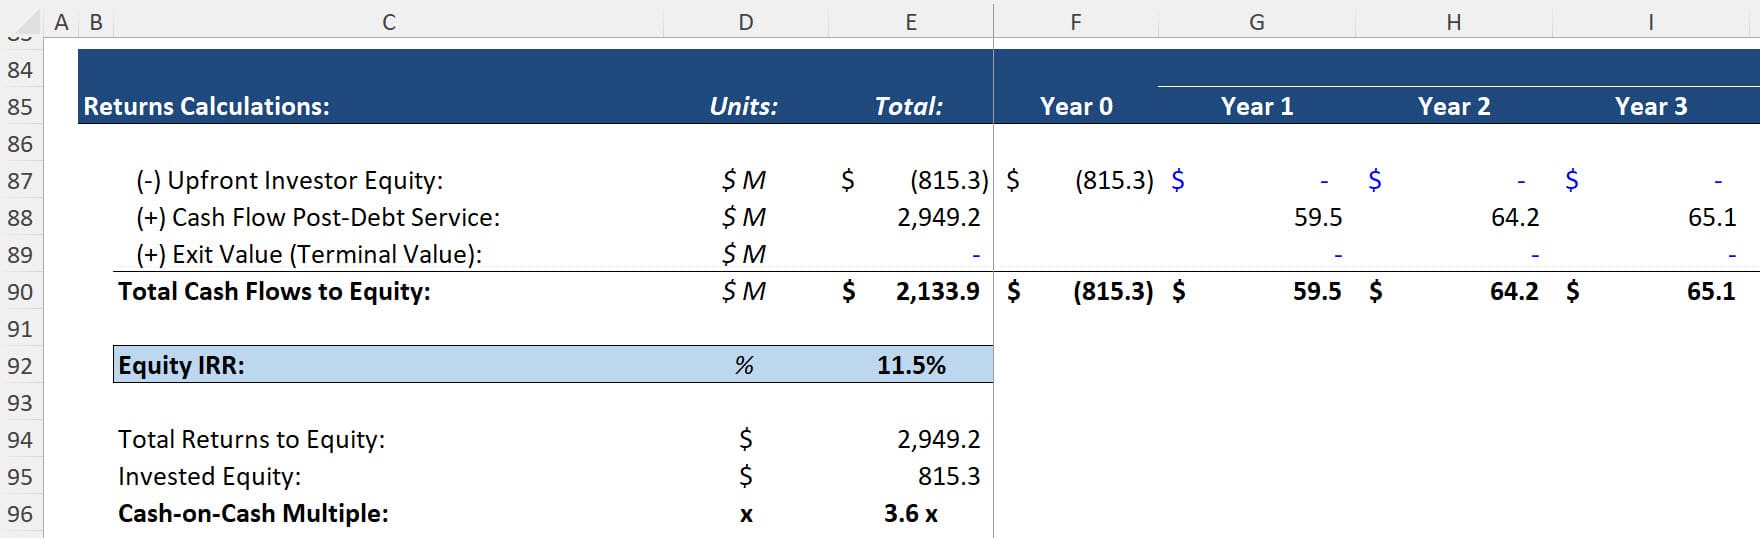Click '$' unit in Invested Equity row

click(x=745, y=477)
